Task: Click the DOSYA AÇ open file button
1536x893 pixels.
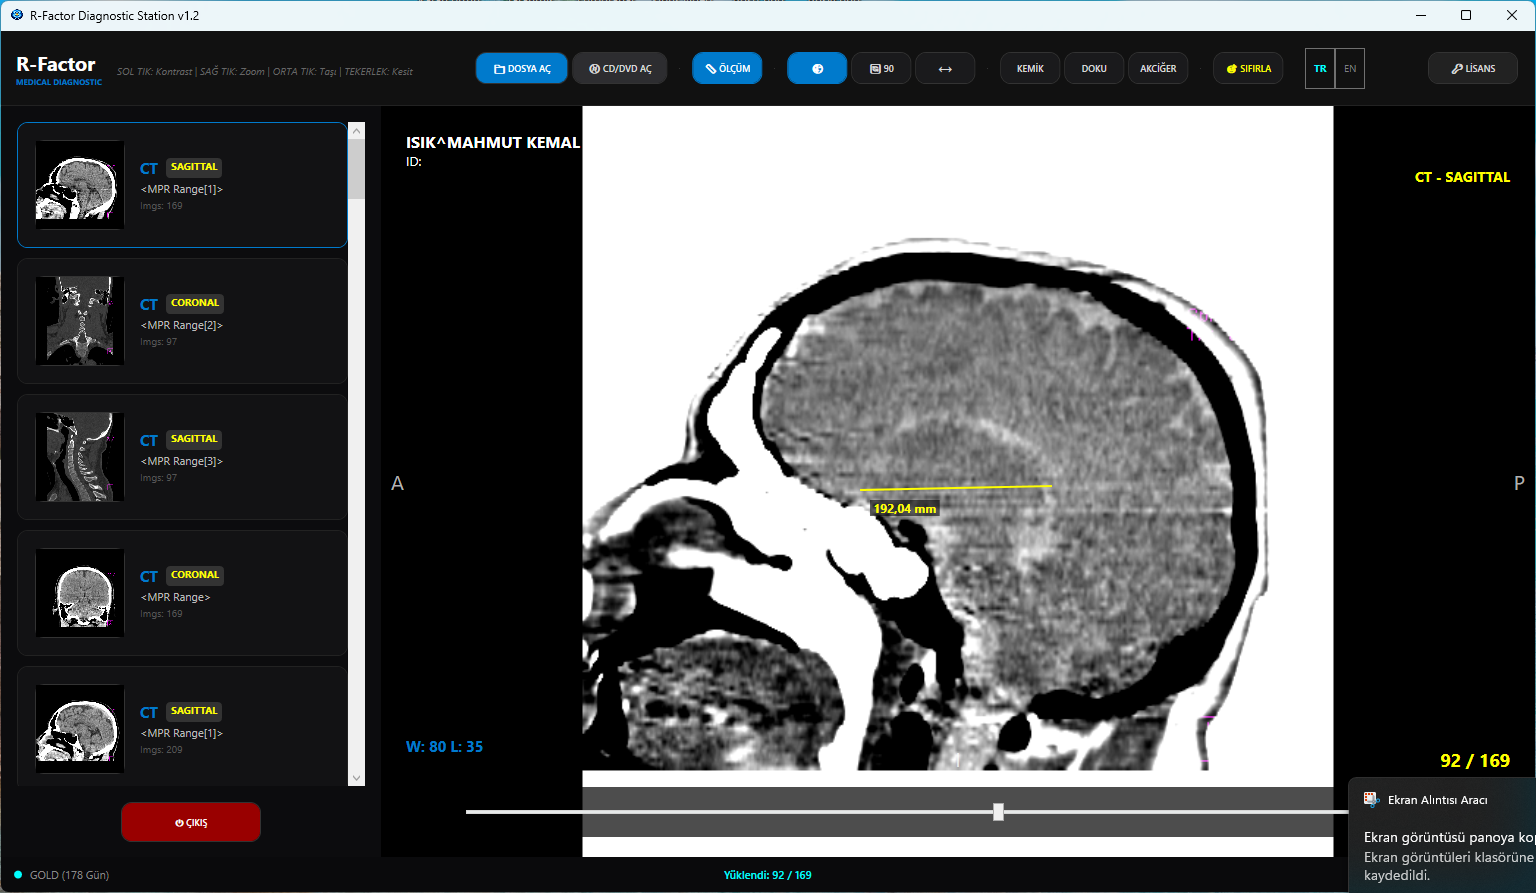Action: click(522, 69)
